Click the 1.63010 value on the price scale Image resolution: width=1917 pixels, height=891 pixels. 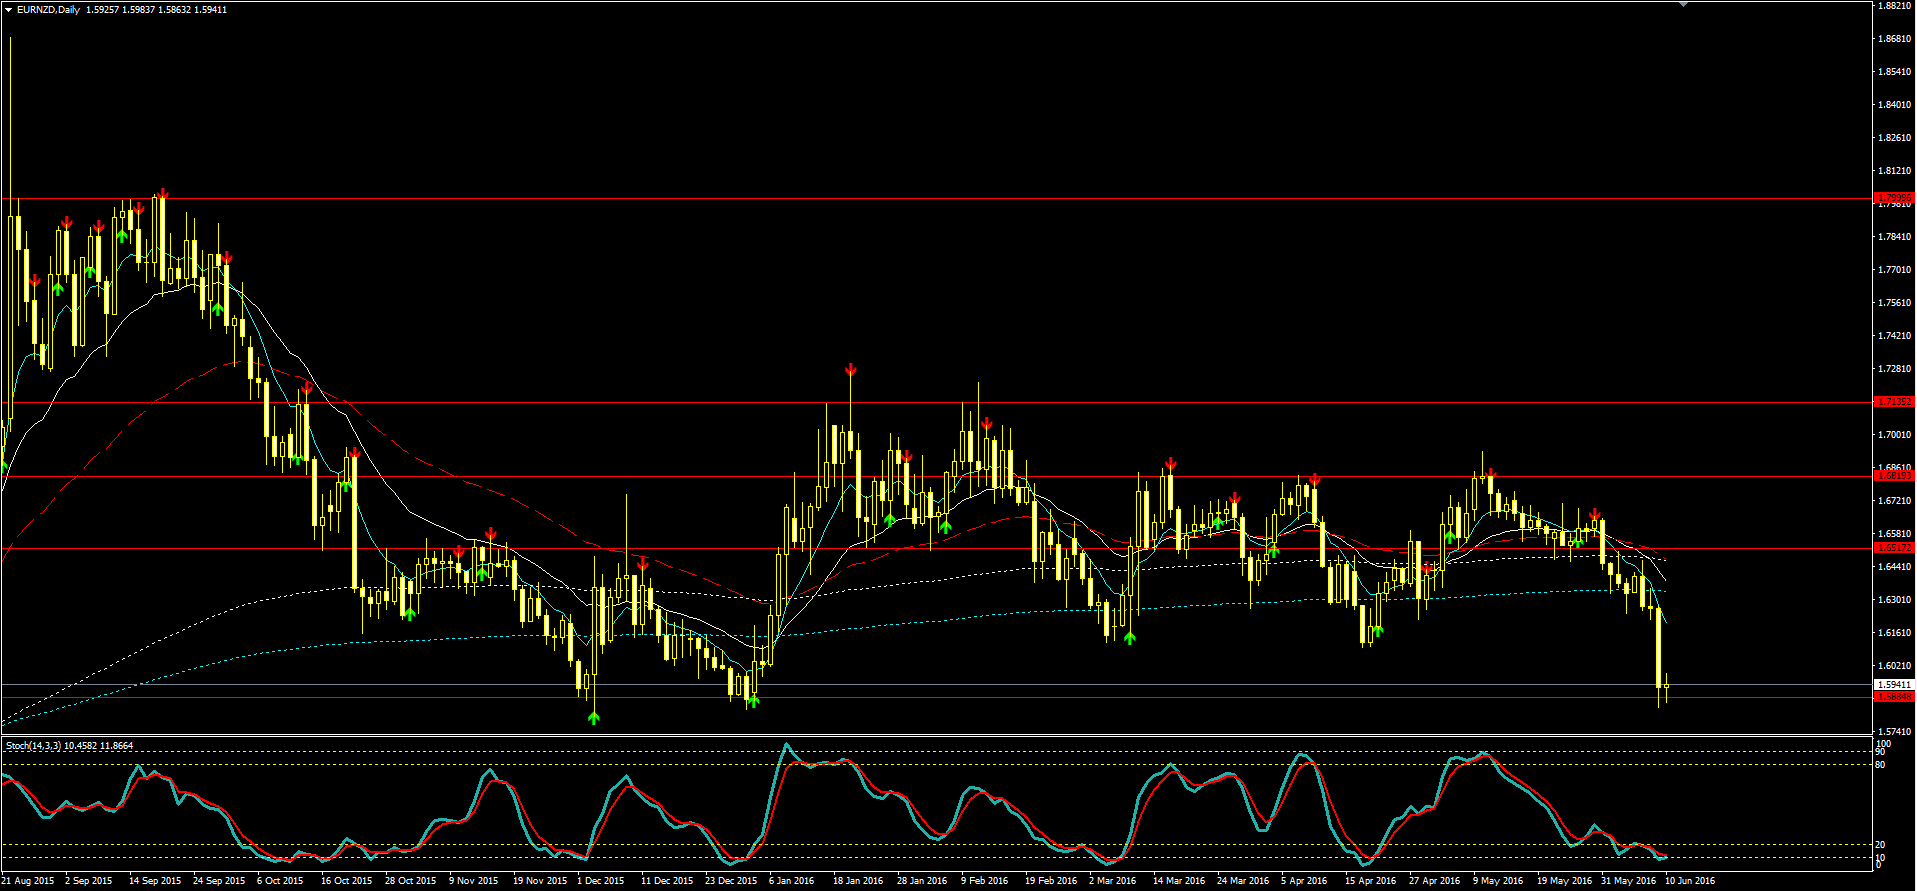point(1895,600)
